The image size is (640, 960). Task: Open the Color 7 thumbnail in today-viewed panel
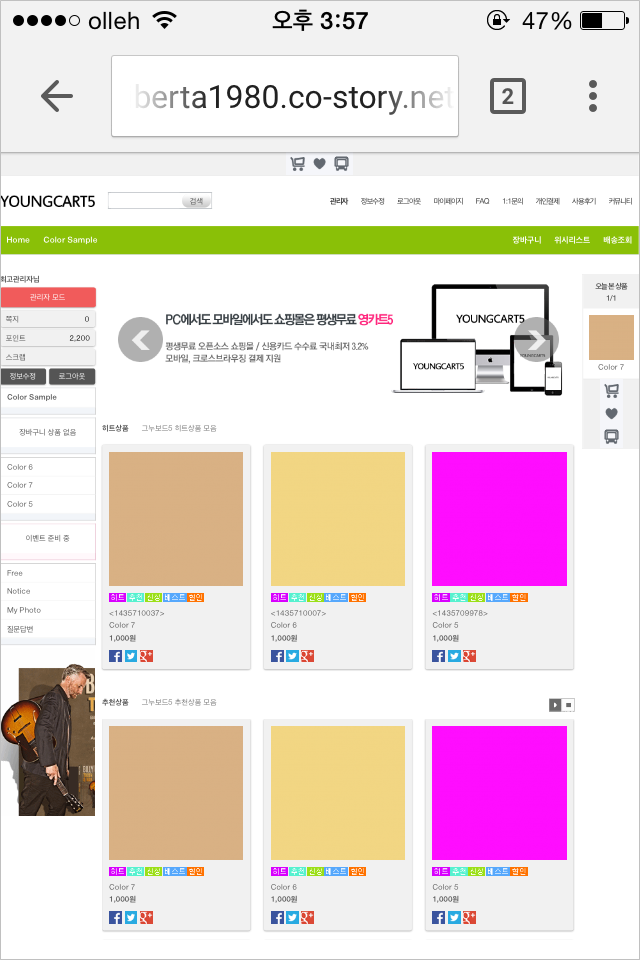611,337
